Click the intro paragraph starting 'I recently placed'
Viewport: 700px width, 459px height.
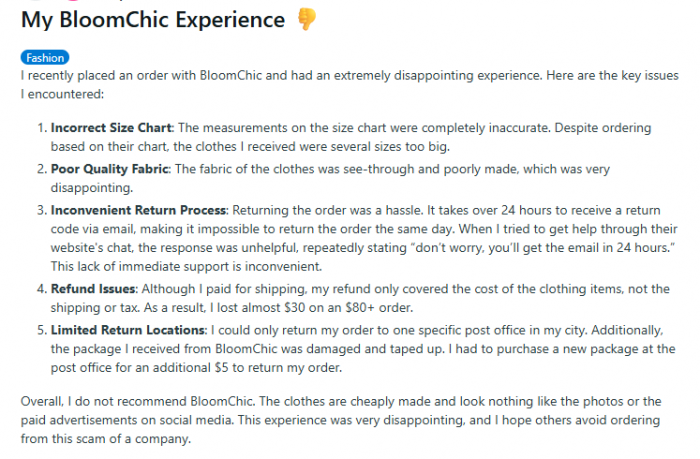pos(350,84)
